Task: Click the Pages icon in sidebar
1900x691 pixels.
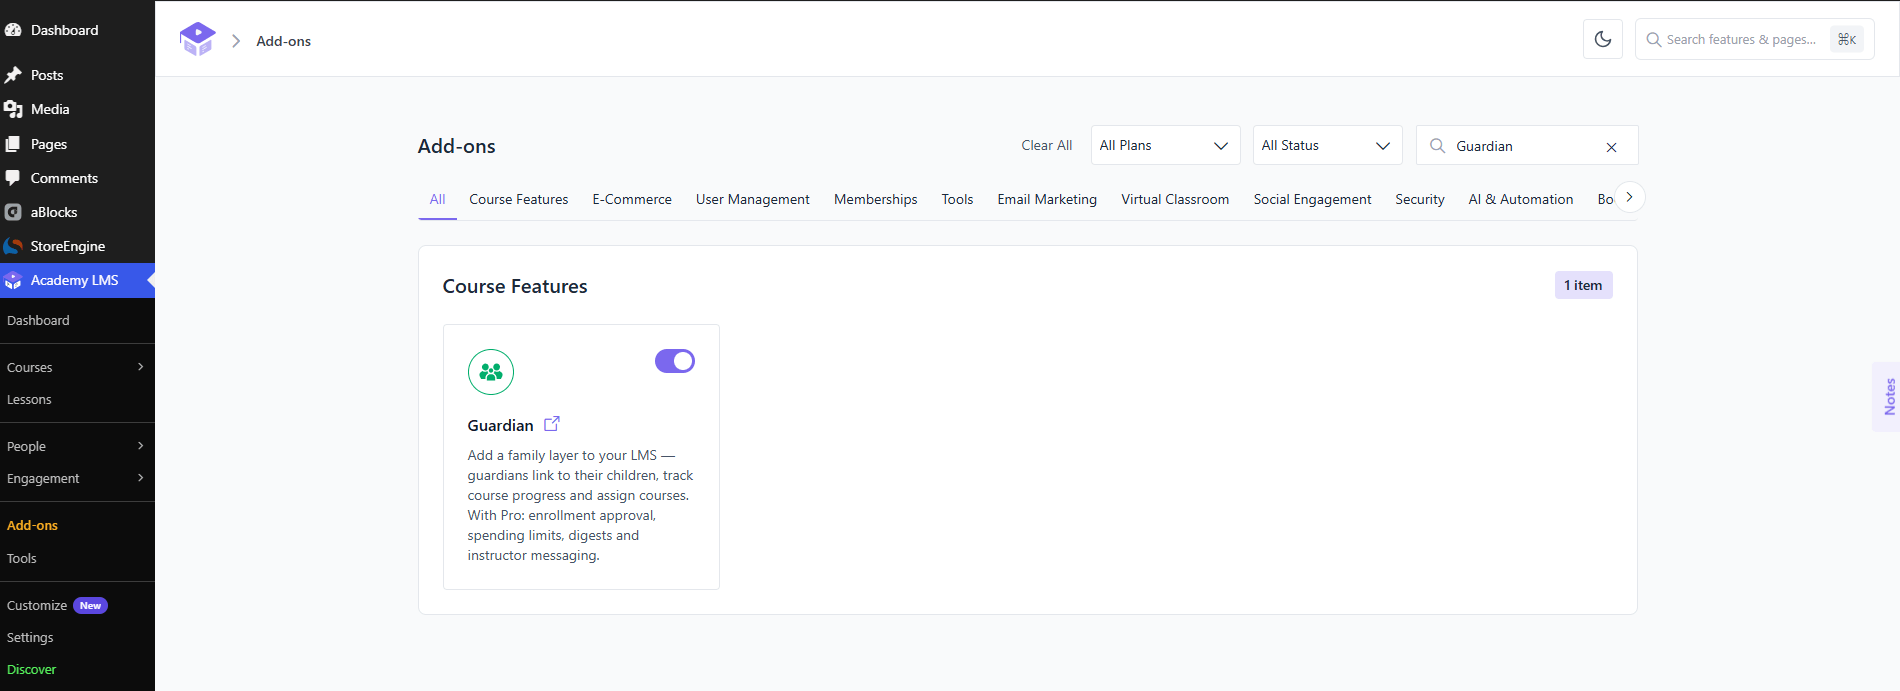Action: [13, 144]
